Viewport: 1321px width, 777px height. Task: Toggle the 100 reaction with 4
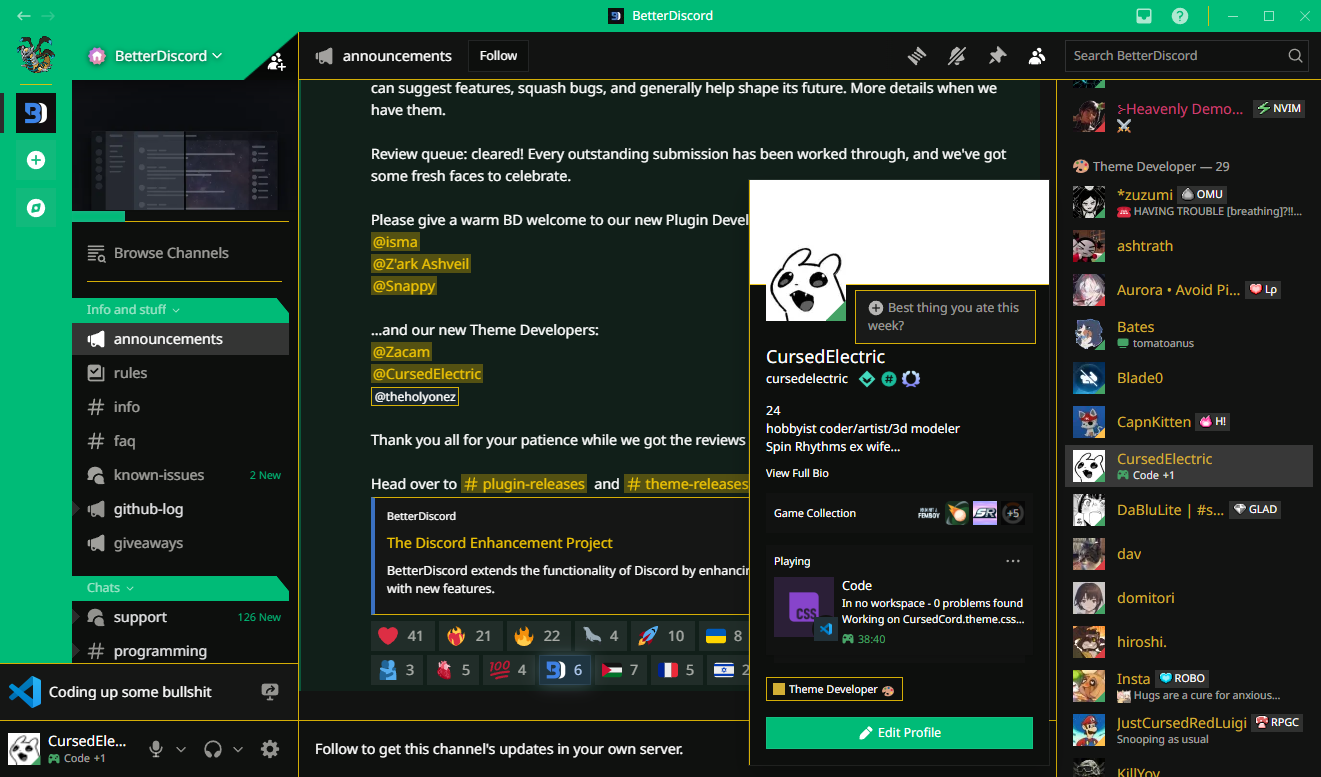(508, 670)
